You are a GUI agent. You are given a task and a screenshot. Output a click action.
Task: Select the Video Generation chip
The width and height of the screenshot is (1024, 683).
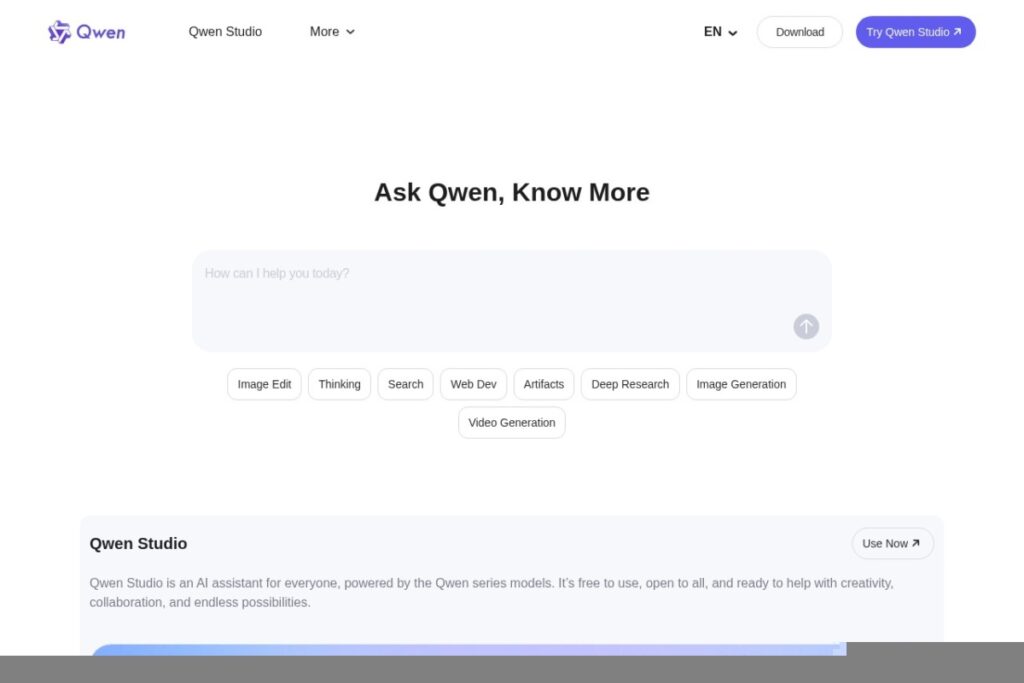coord(512,422)
